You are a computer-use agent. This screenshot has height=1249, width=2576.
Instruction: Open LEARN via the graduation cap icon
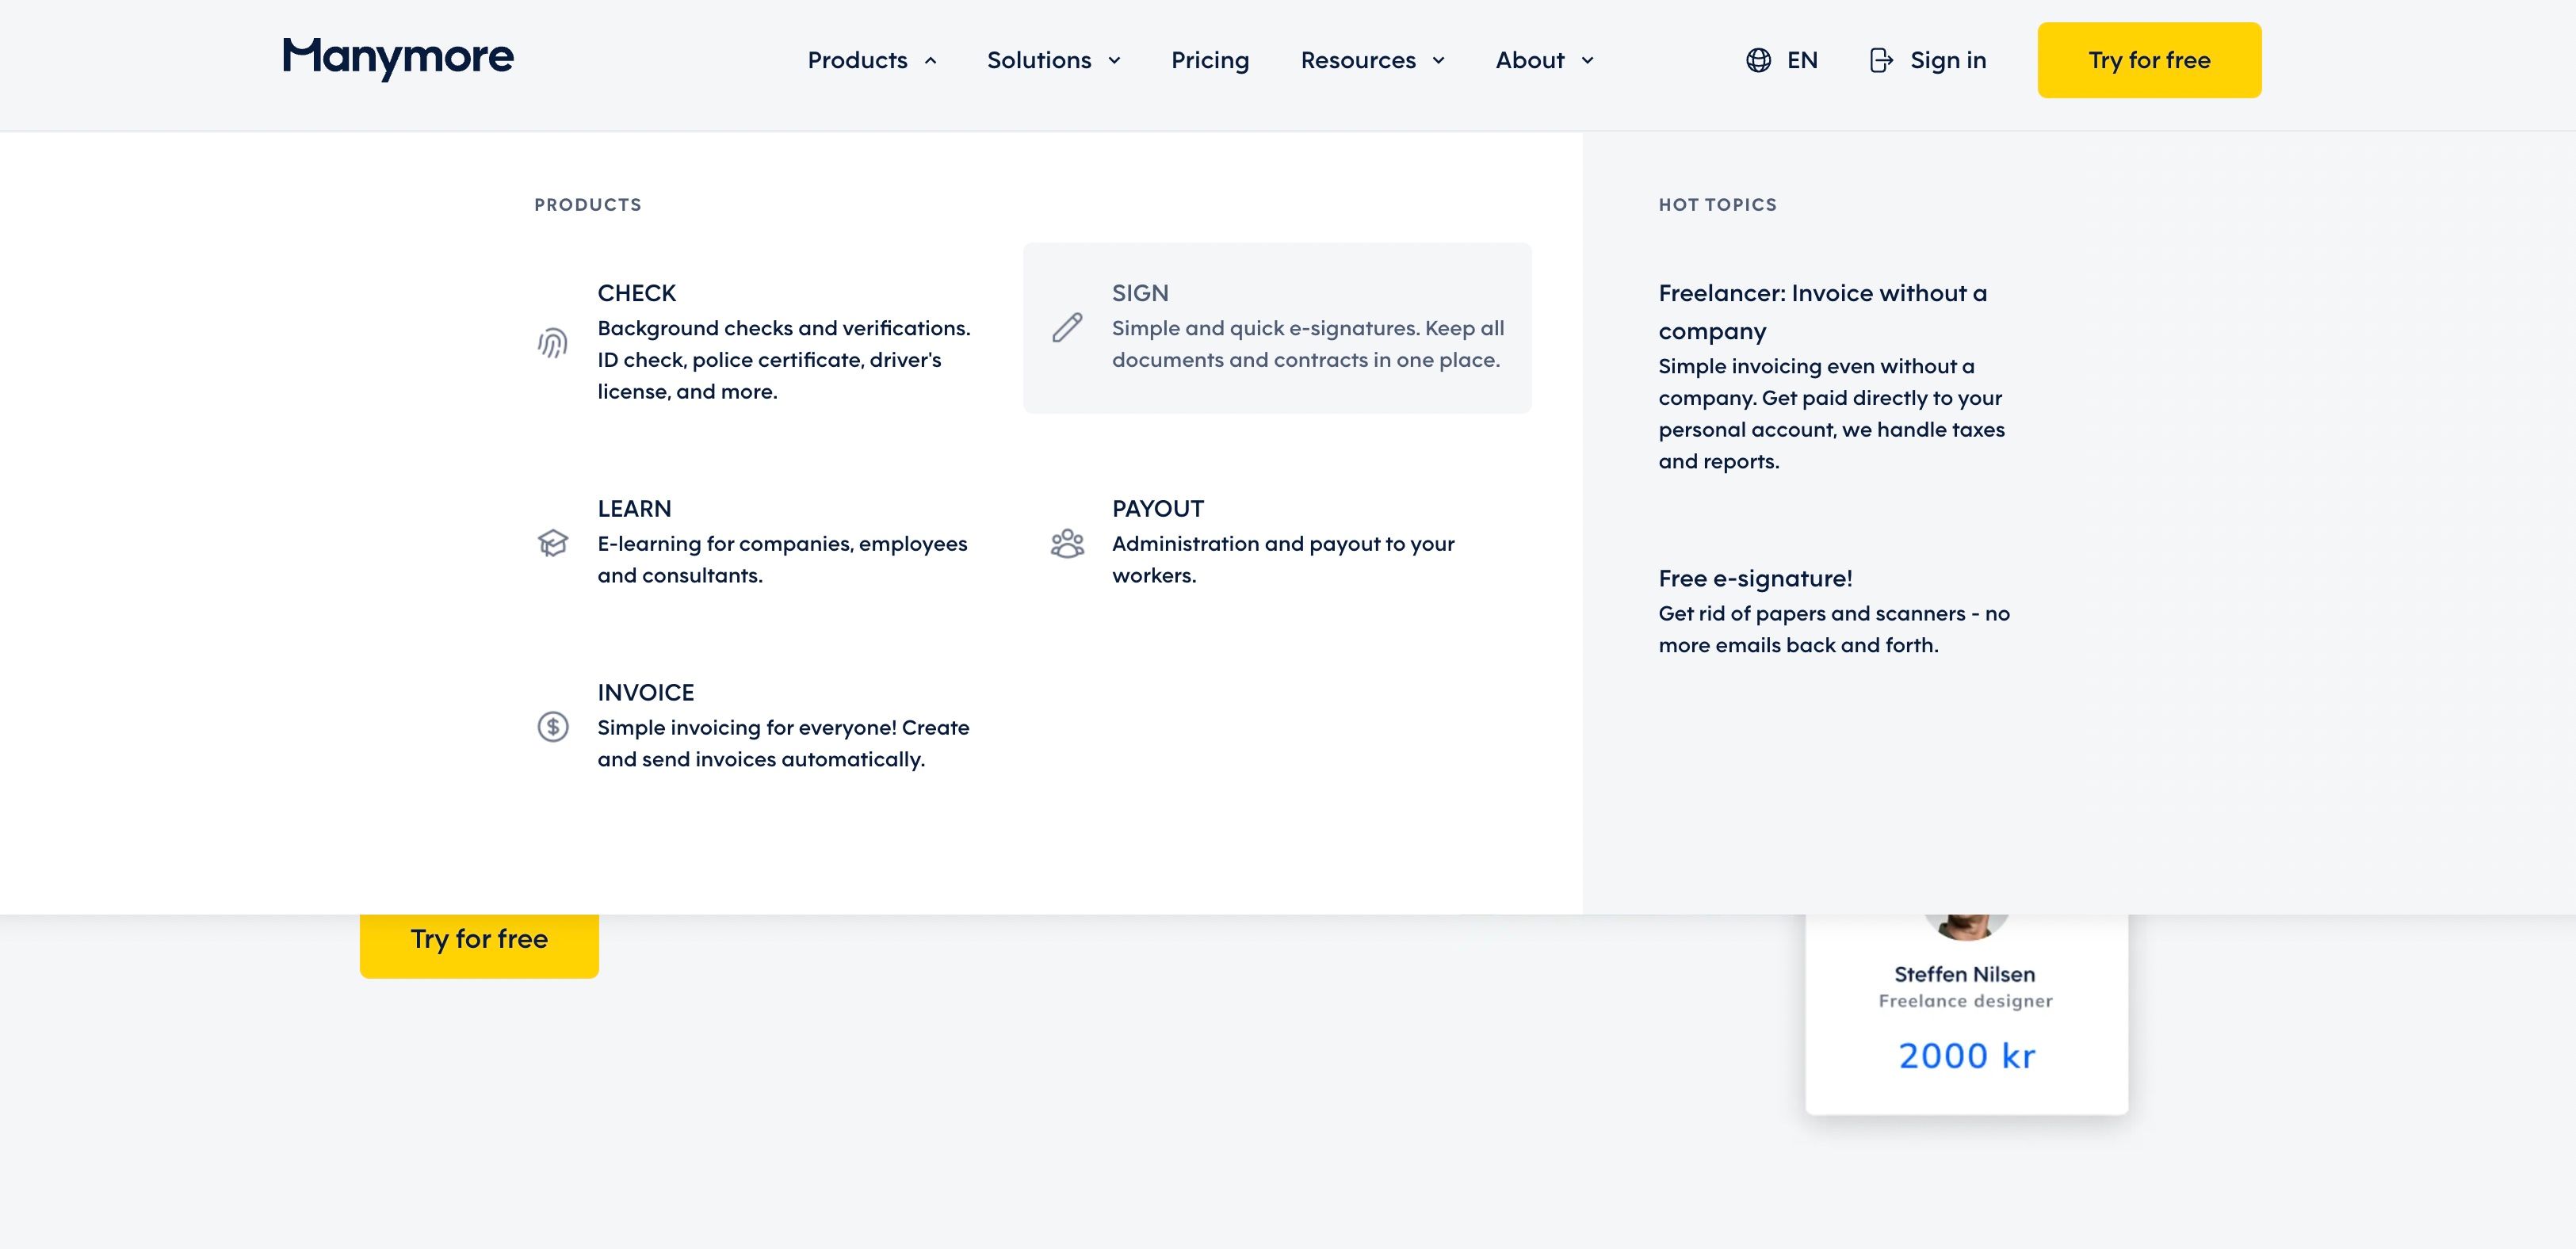[x=551, y=544]
